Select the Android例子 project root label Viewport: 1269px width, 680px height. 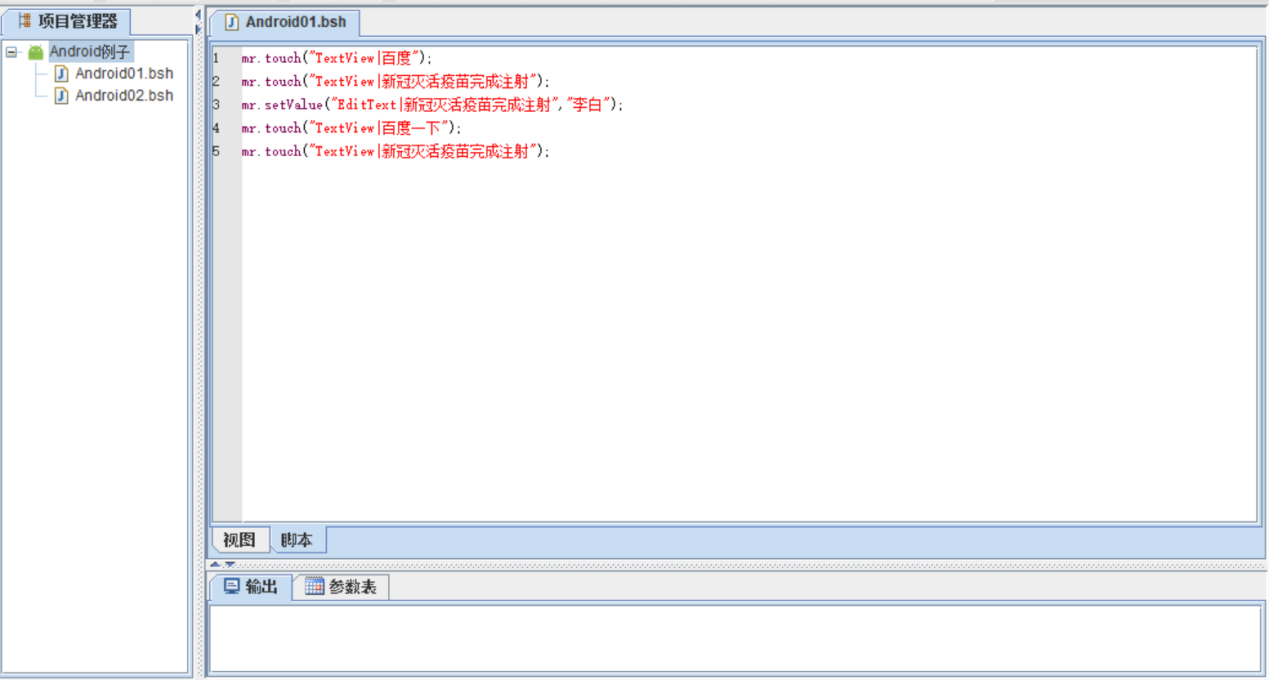[90, 52]
